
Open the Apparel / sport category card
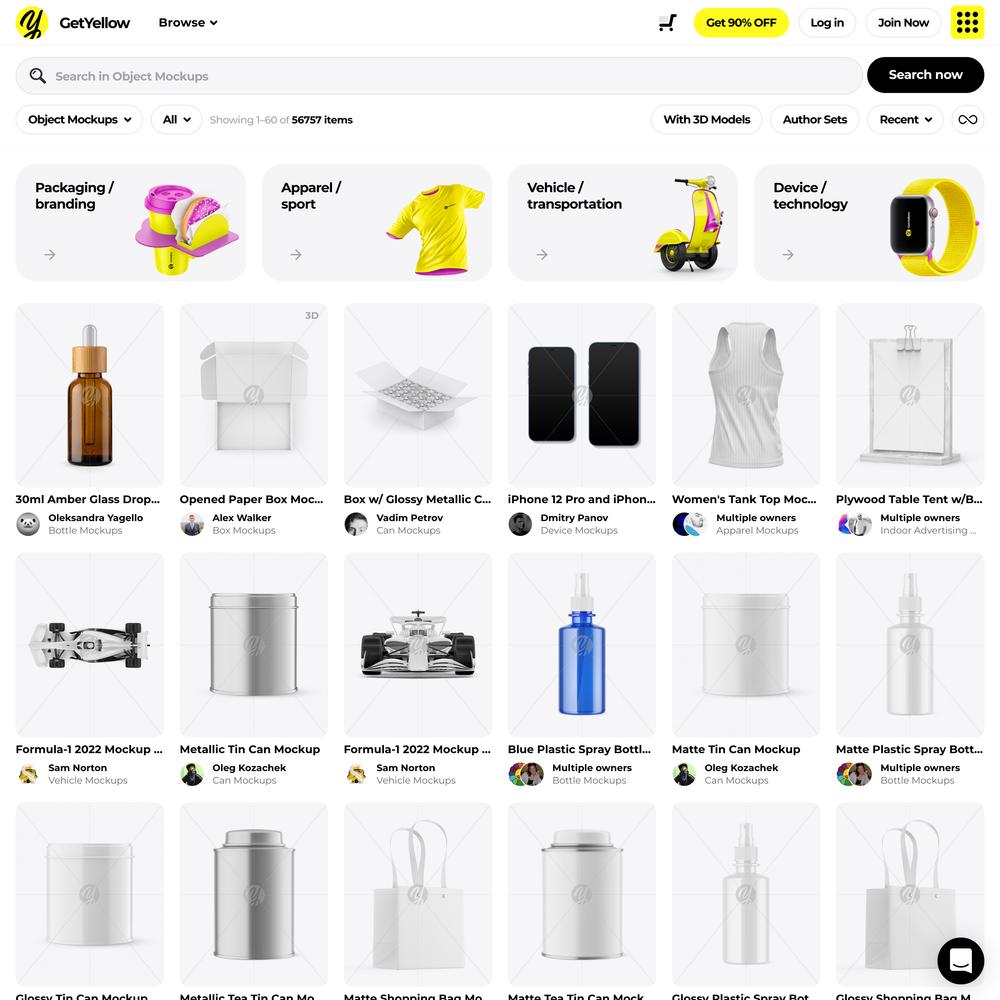point(377,223)
